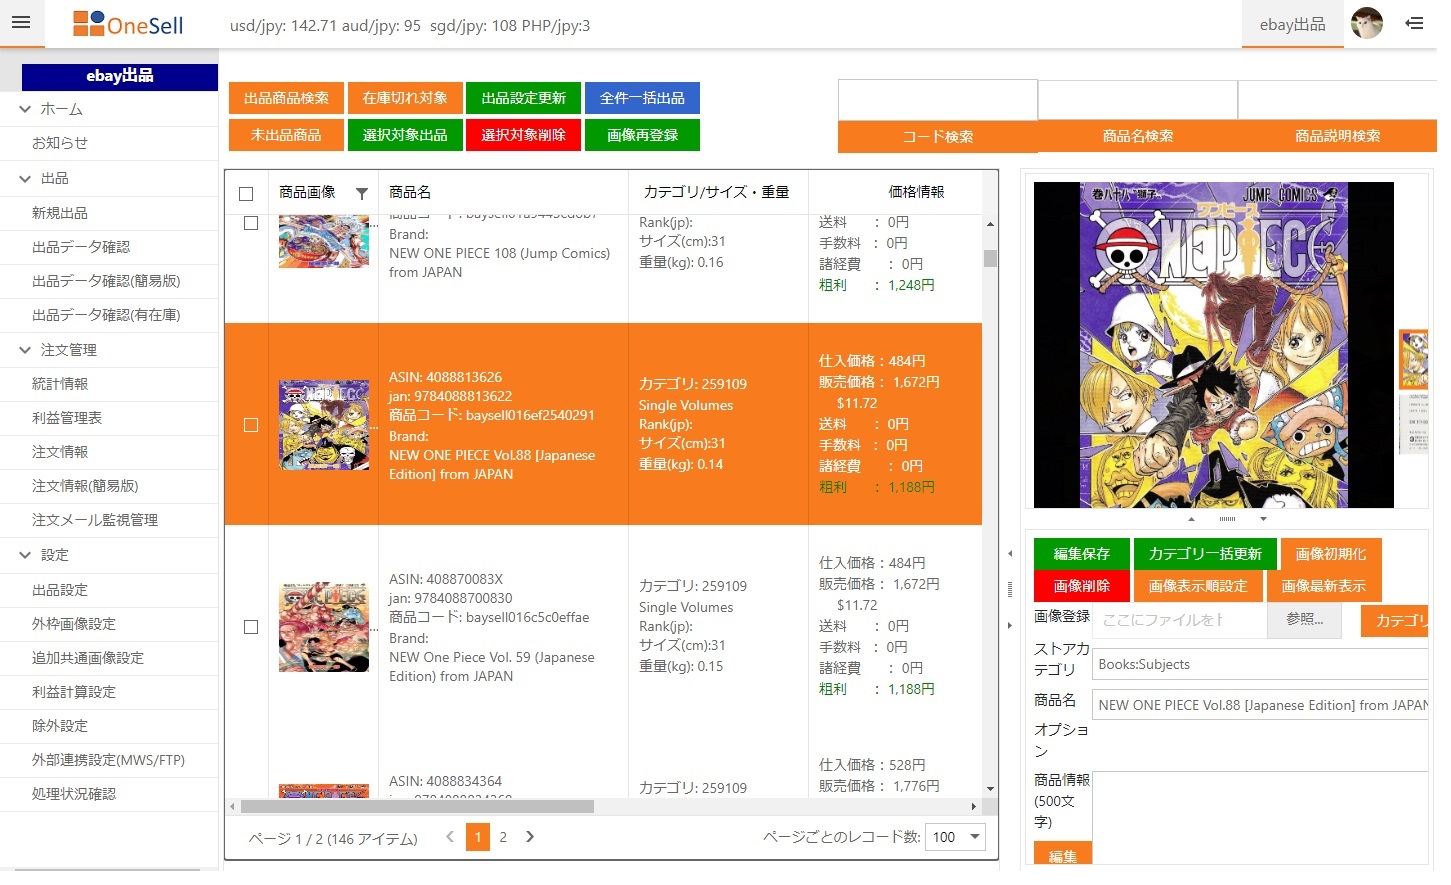This screenshot has width=1451, height=885.
Task: Collapse the 設定 section
Action: click(25, 555)
